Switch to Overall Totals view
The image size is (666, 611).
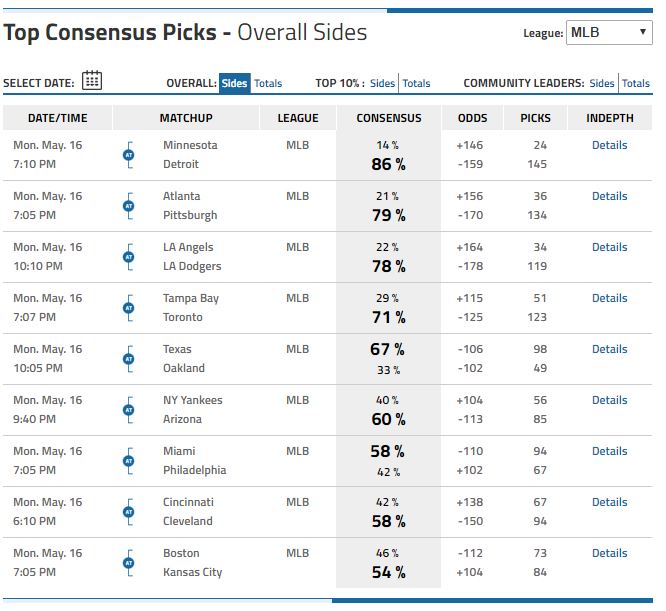tap(268, 84)
